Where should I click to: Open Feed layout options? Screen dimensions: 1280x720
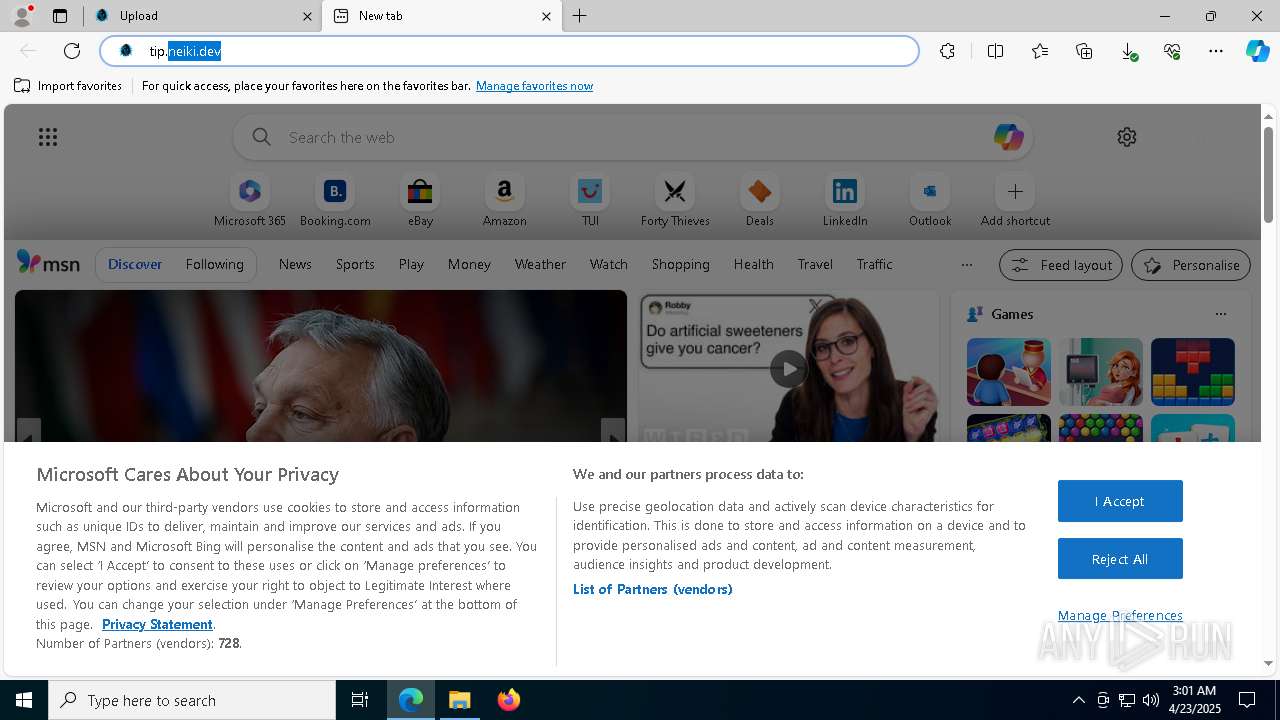click(1060, 265)
